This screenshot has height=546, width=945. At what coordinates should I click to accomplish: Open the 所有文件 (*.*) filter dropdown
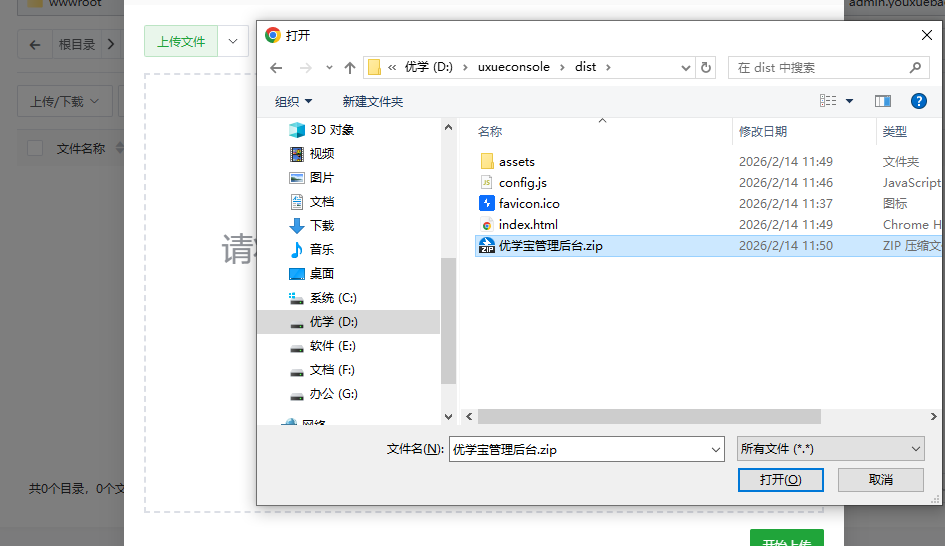coord(830,449)
